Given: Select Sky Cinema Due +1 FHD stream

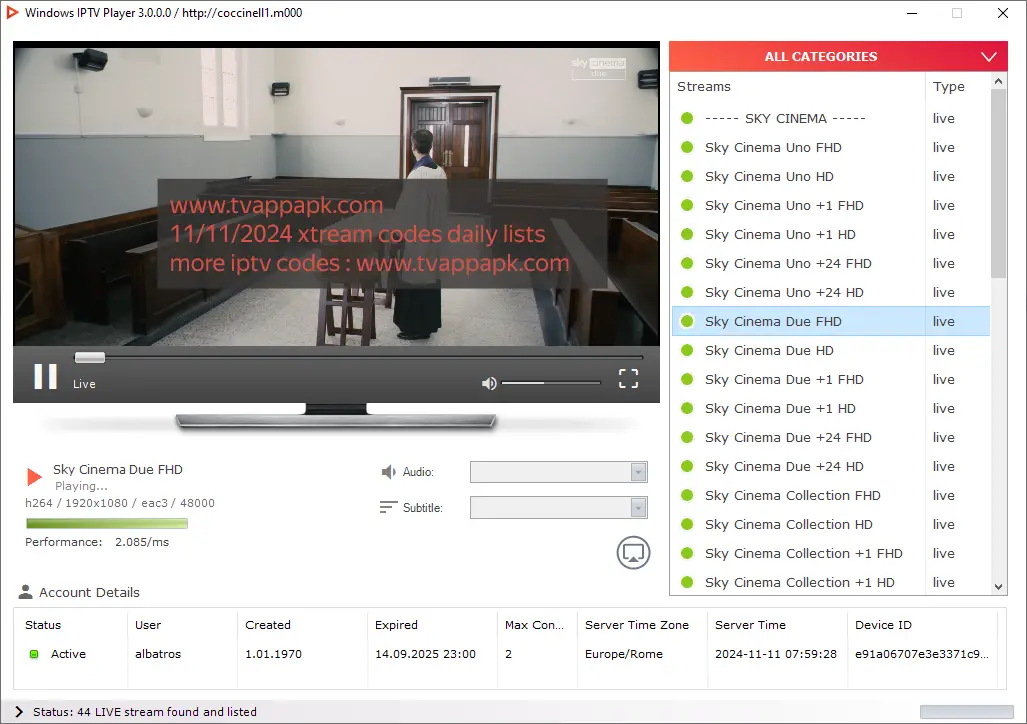Looking at the screenshot, I should pyautogui.click(x=831, y=379).
